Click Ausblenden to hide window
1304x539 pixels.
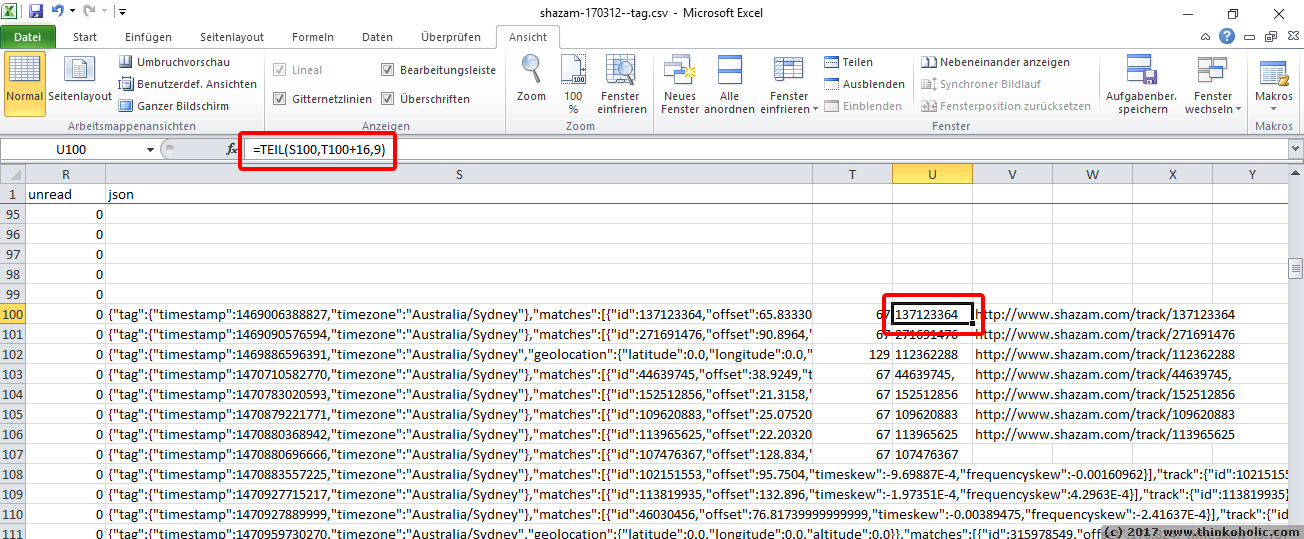point(864,84)
